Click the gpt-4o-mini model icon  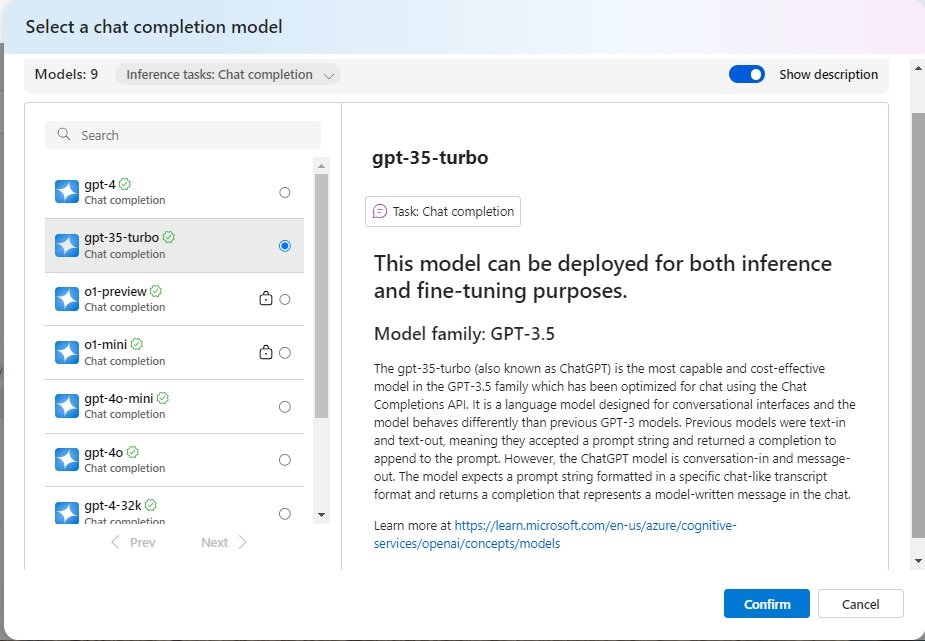tap(67, 406)
